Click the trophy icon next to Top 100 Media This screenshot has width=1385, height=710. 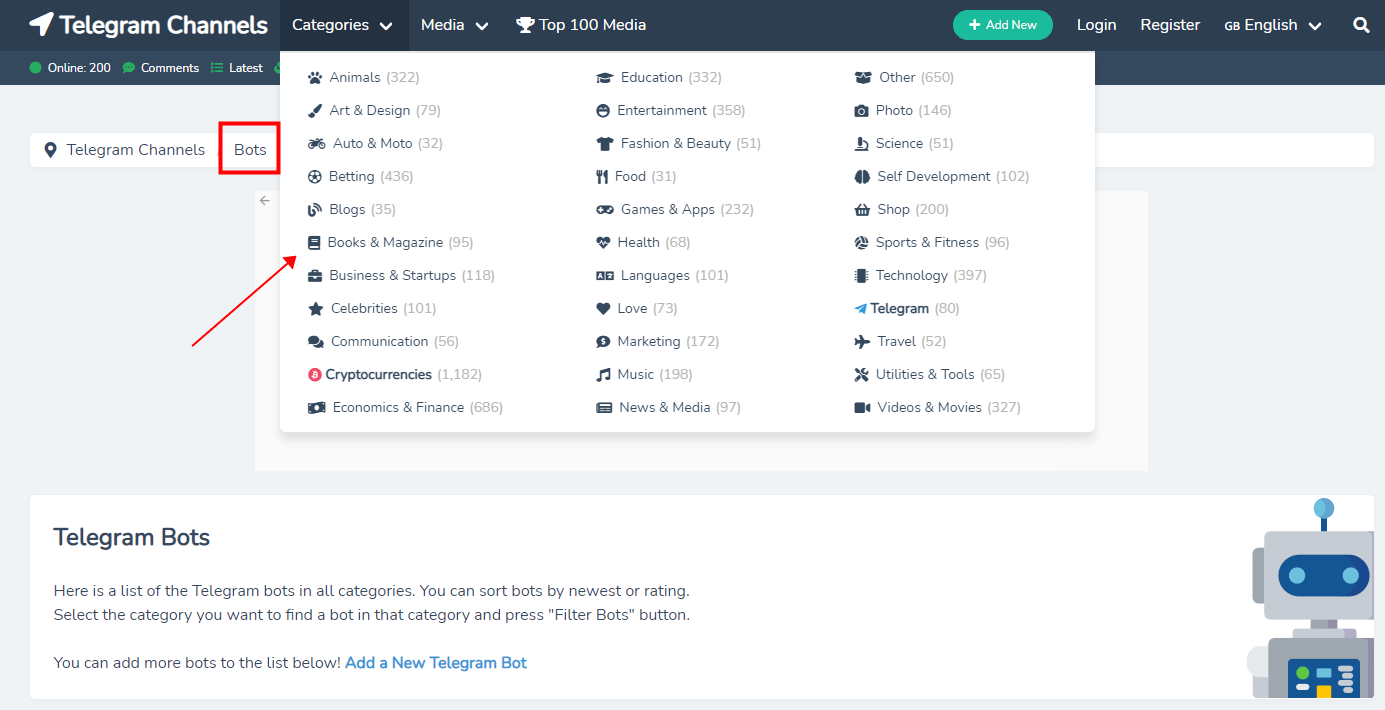[x=524, y=25]
